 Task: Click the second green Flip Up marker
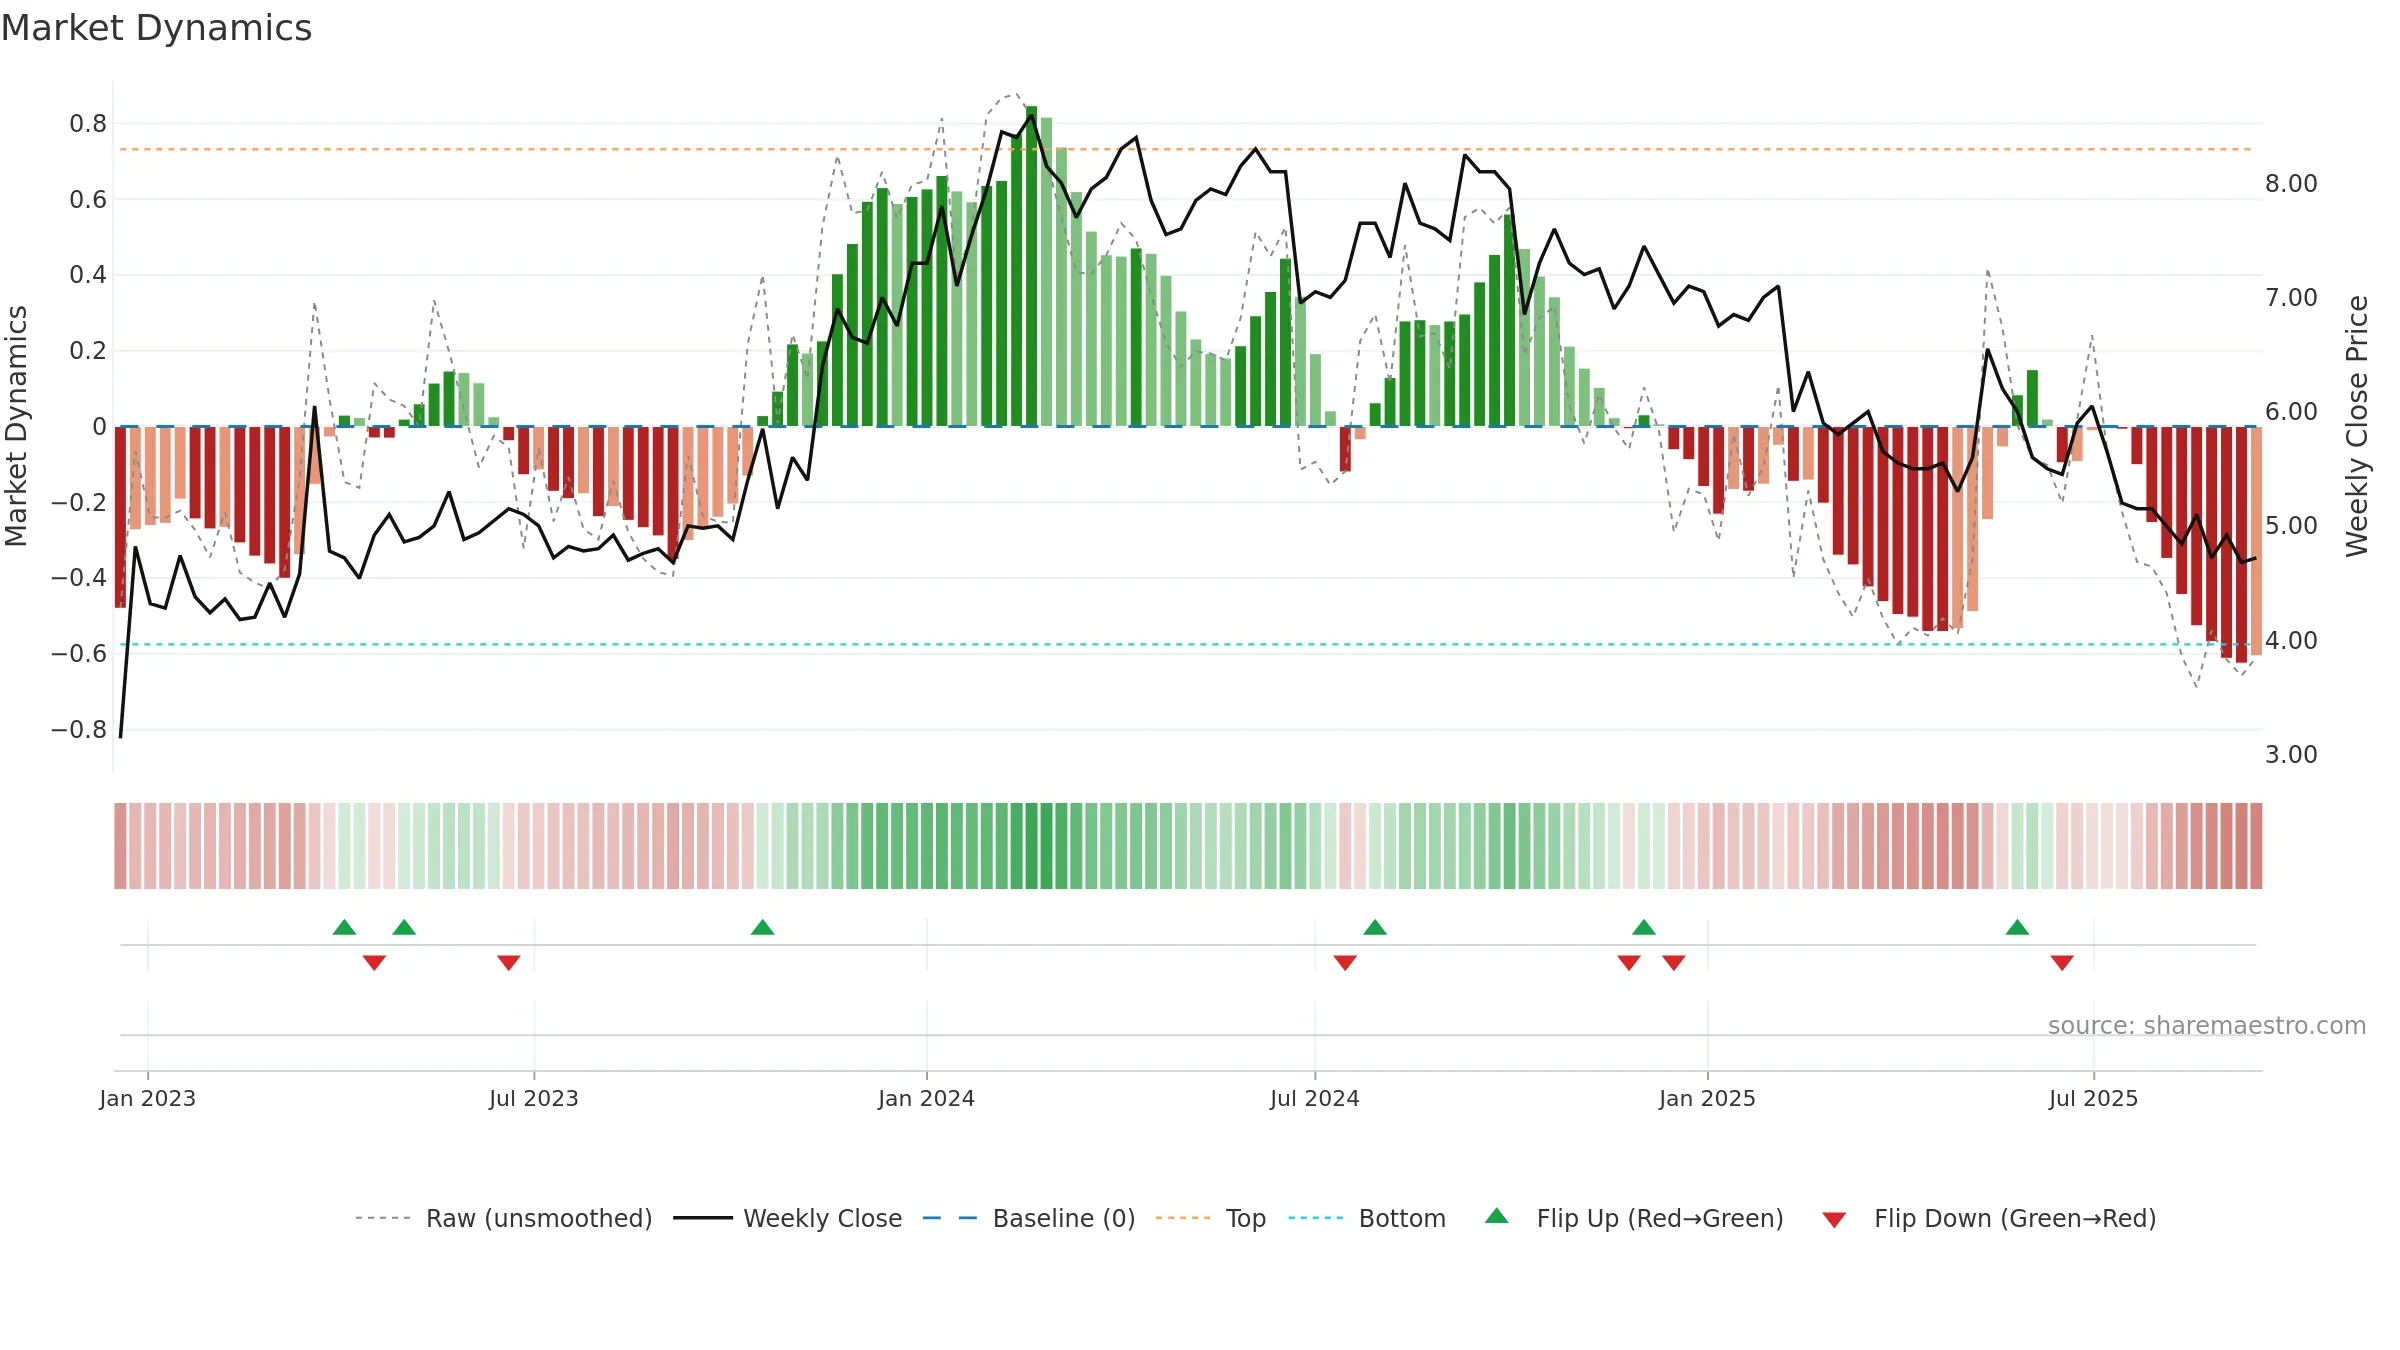coord(404,927)
